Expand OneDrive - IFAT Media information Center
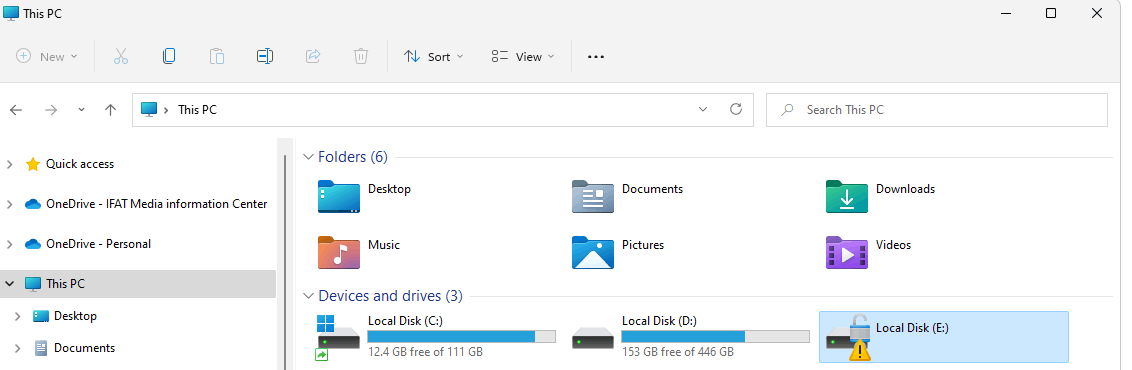Image resolution: width=1132 pixels, height=370 pixels. 9,204
